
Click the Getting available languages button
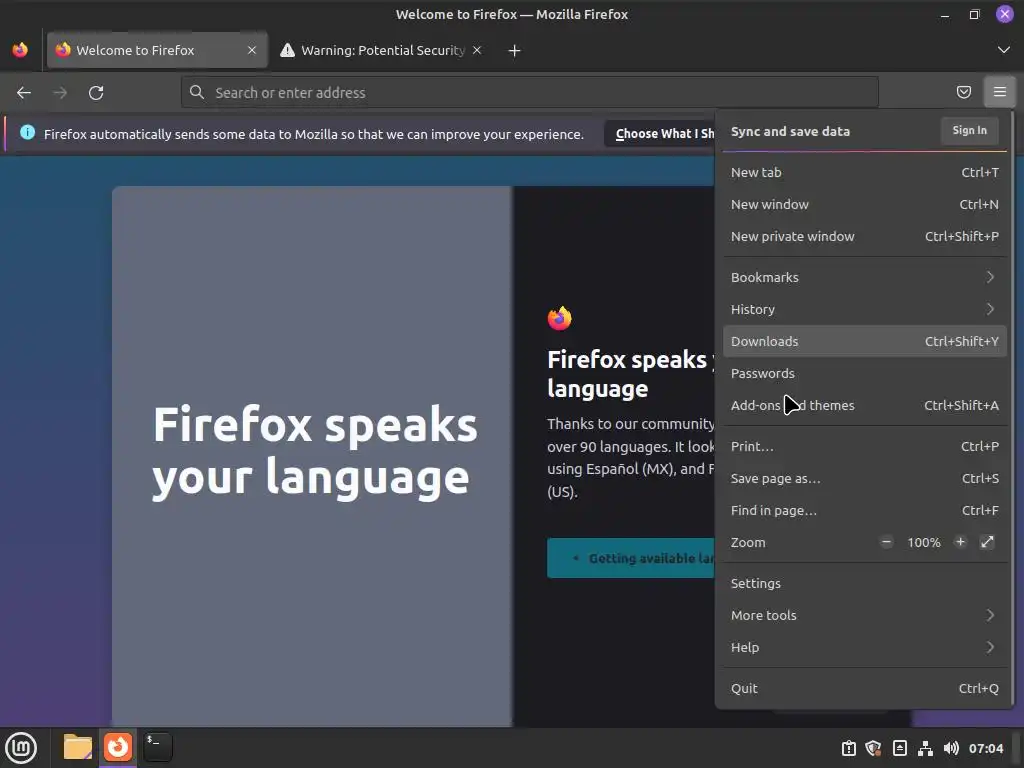point(631,558)
